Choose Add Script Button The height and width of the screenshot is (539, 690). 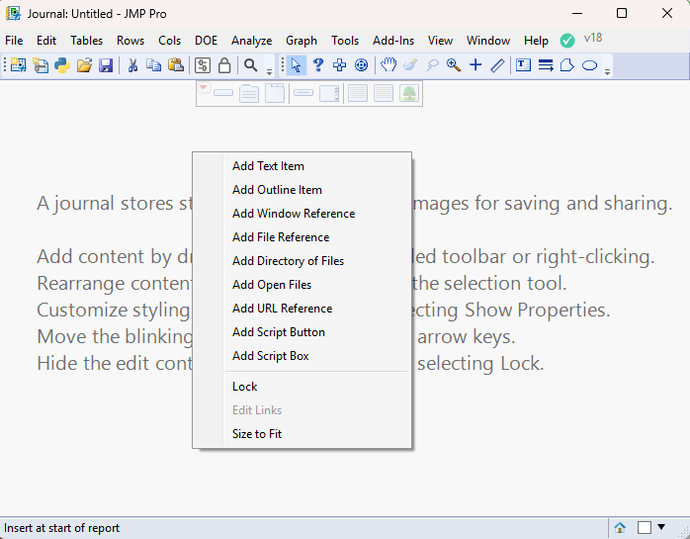coord(302,332)
